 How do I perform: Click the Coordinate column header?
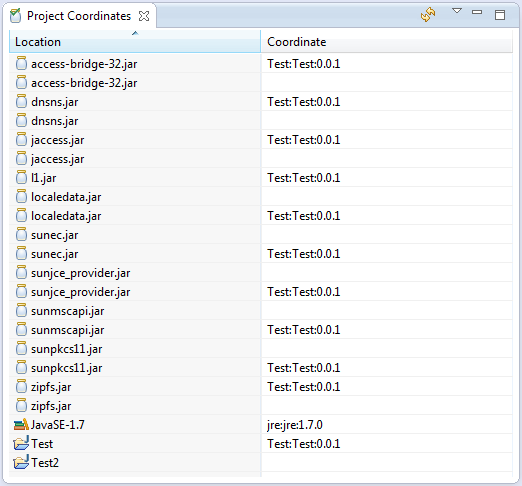pyautogui.click(x=387, y=42)
